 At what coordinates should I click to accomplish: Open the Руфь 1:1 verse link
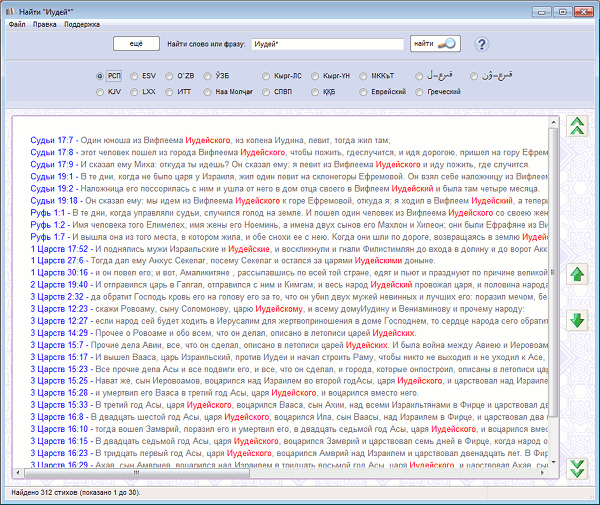click(49, 213)
